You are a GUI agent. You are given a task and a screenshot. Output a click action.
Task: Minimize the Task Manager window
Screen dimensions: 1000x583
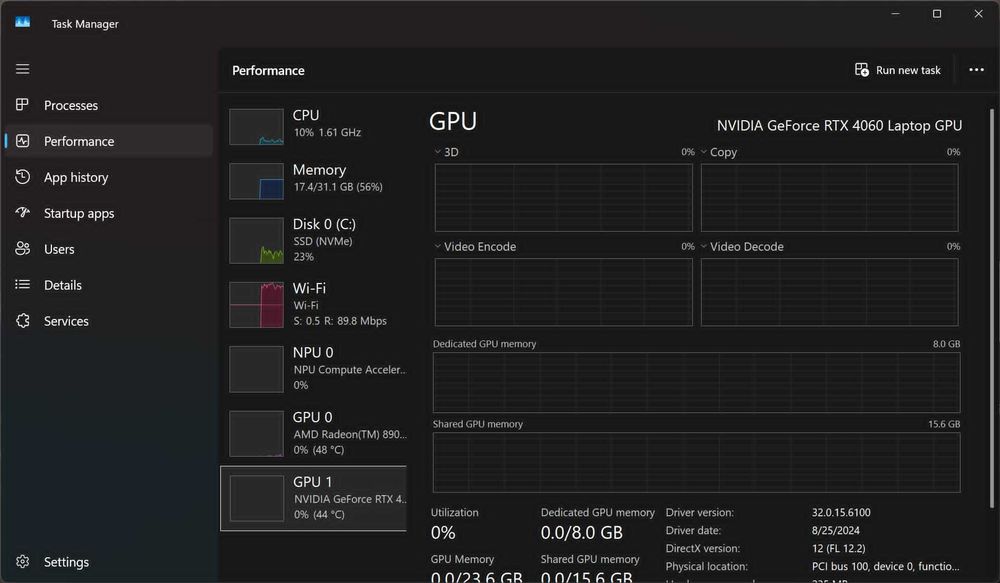point(895,13)
